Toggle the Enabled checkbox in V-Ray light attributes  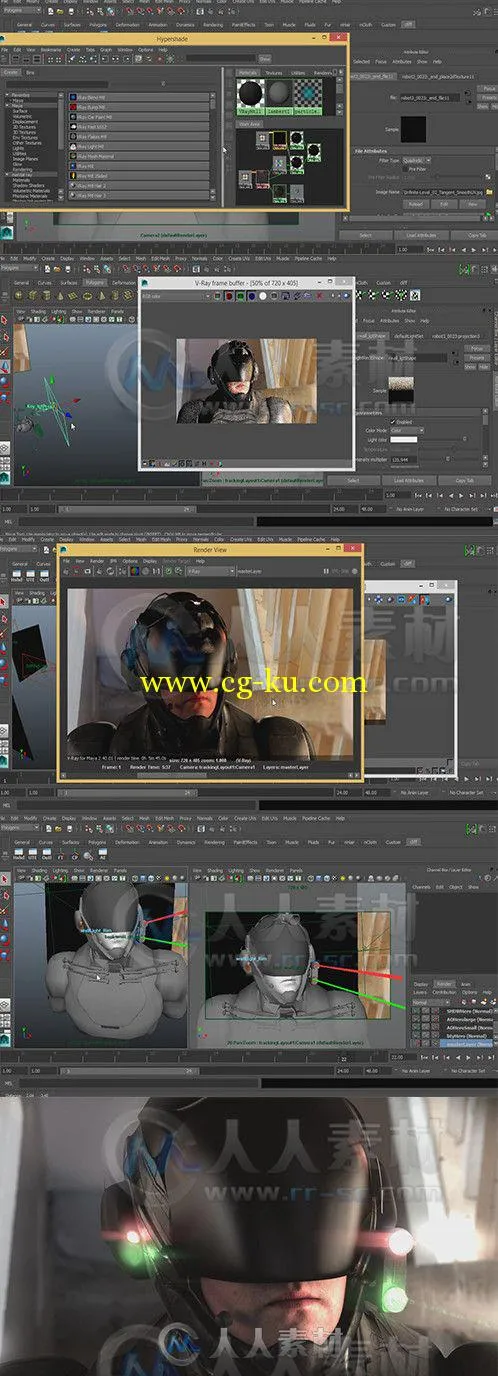click(393, 422)
